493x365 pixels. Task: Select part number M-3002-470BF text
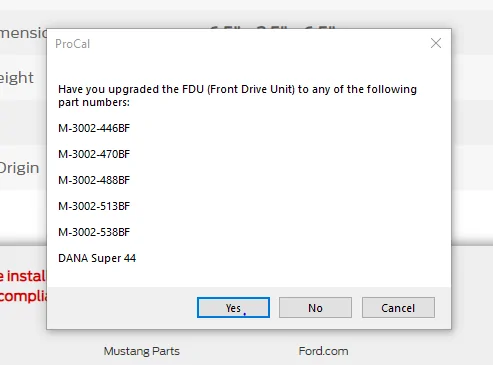click(x=94, y=154)
